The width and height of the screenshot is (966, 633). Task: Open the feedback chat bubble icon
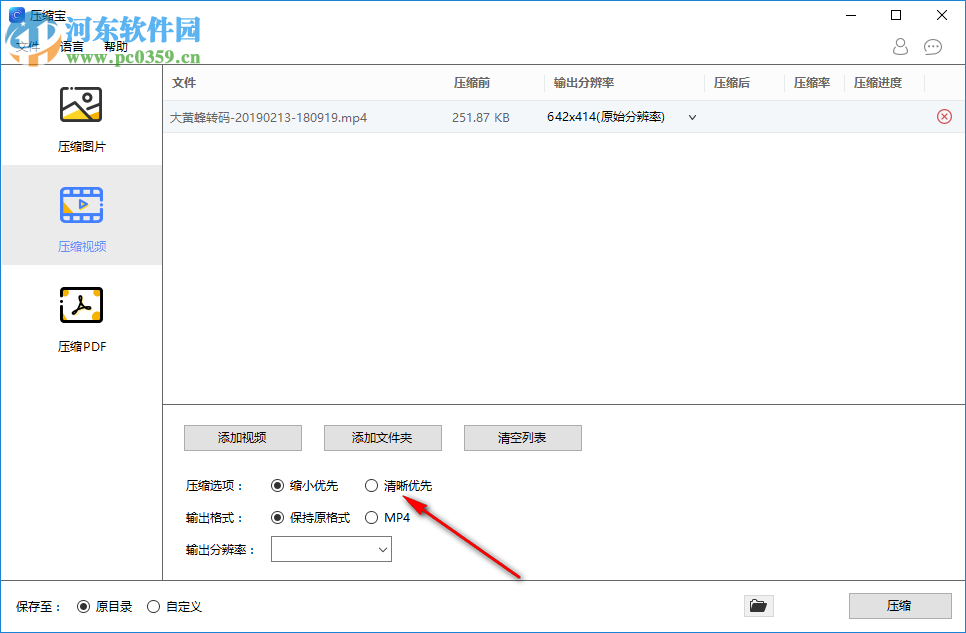pos(933,47)
